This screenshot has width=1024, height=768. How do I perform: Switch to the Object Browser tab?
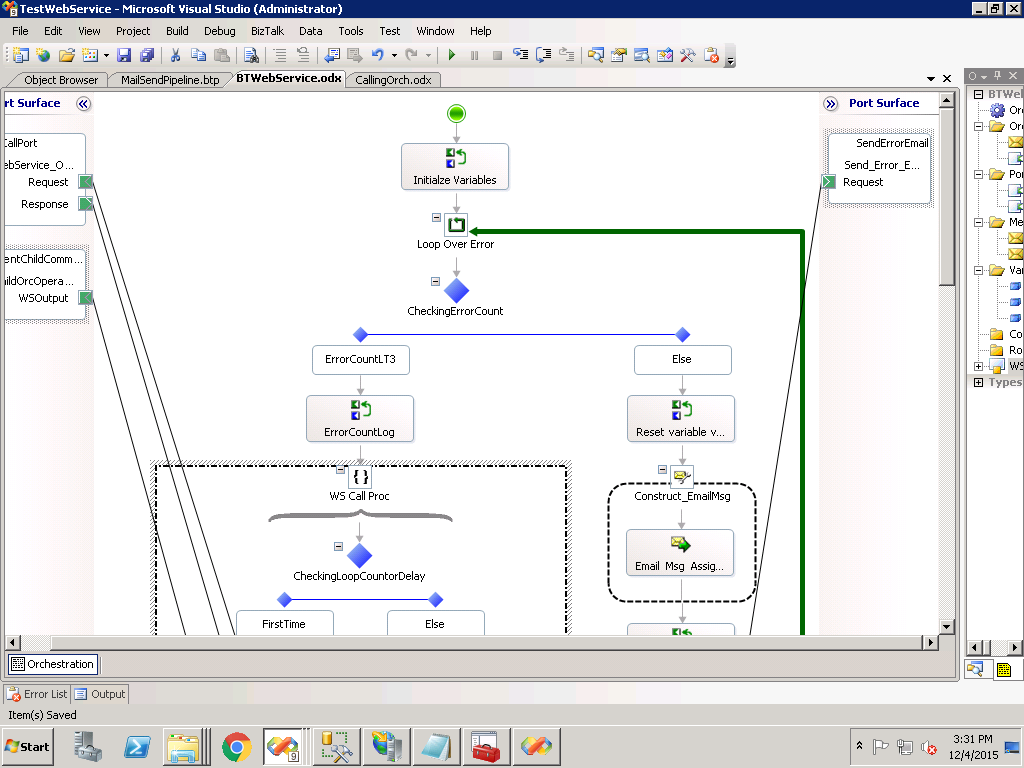61,80
